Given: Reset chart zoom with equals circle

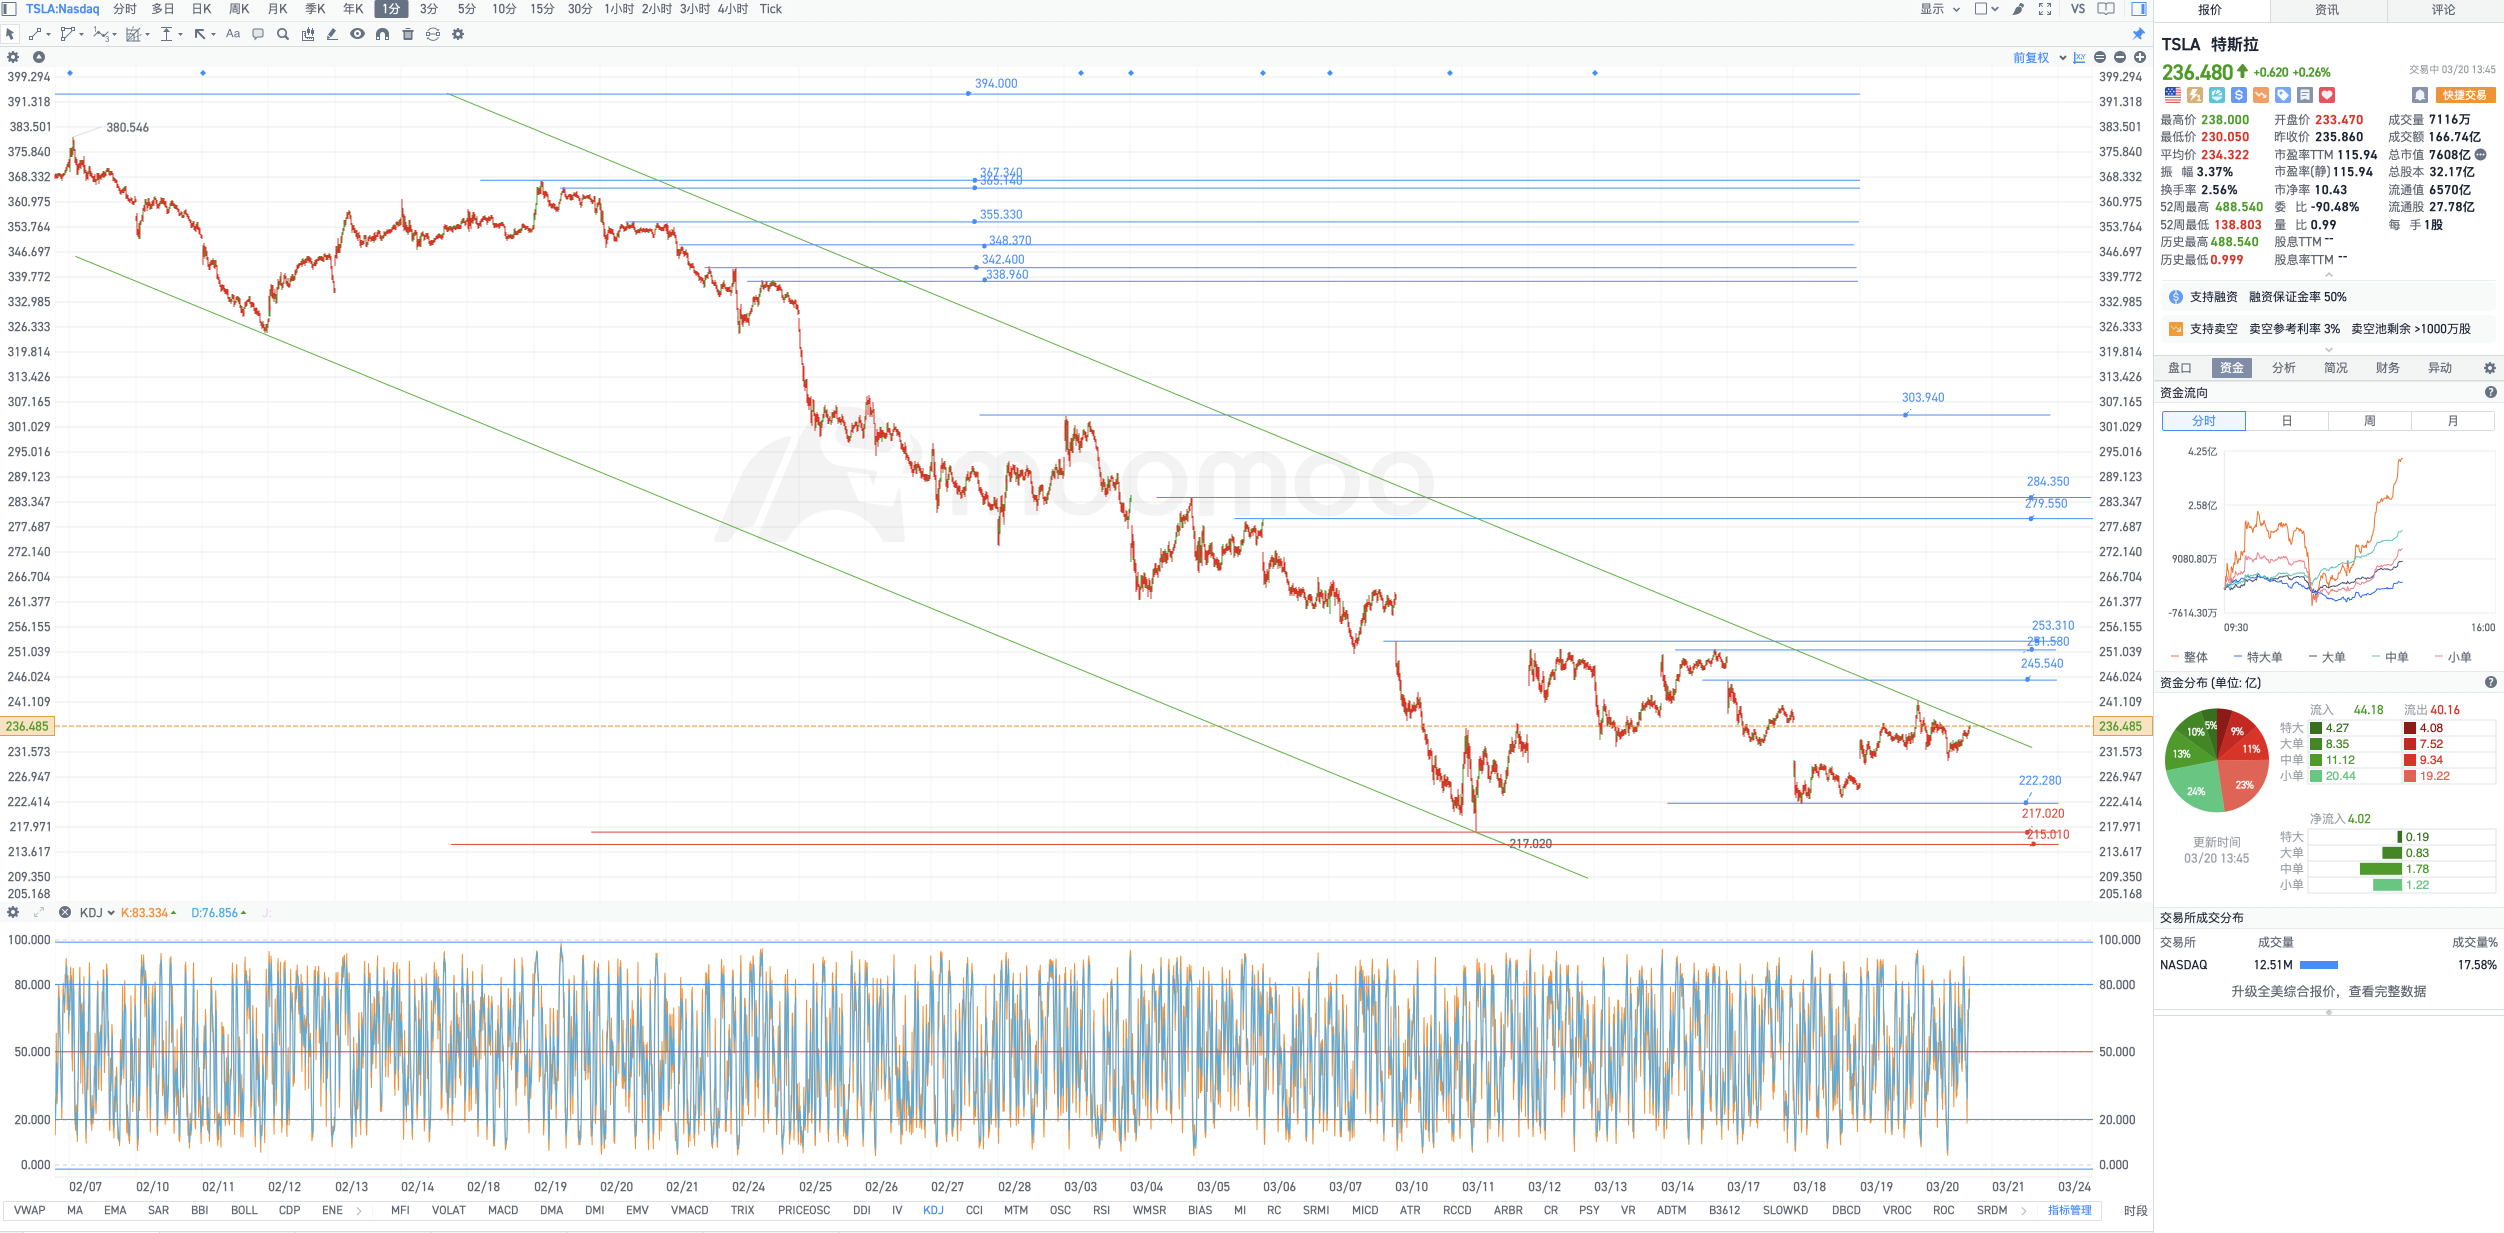Looking at the screenshot, I should [2100, 57].
